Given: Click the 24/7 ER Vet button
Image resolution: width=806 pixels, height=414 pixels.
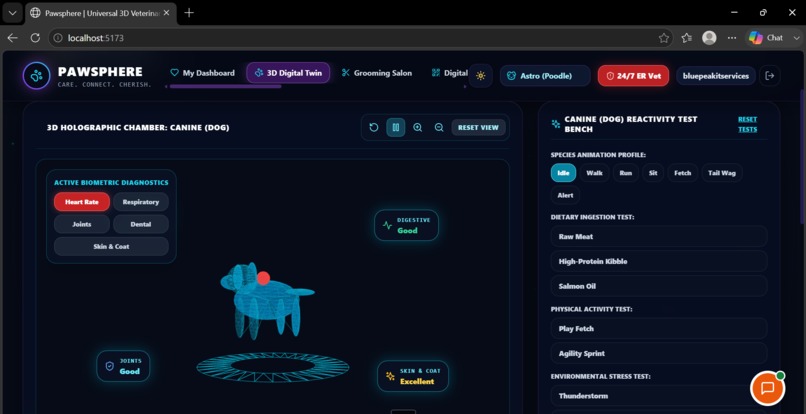Looking at the screenshot, I should pos(633,76).
